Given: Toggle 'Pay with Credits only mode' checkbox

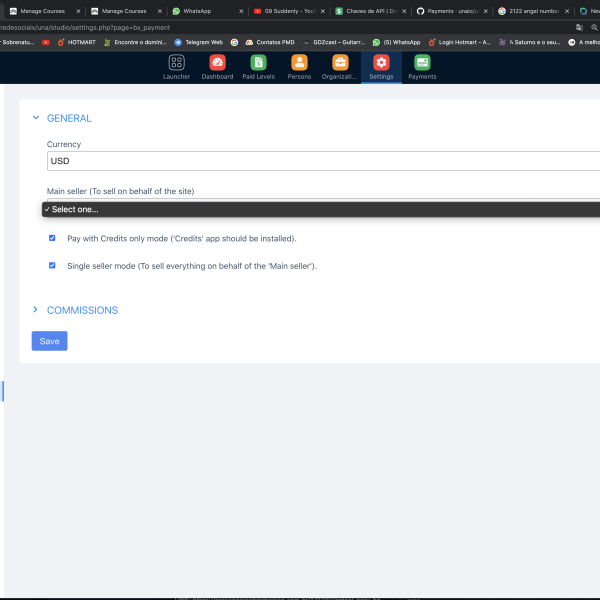Looking at the screenshot, I should [52, 239].
